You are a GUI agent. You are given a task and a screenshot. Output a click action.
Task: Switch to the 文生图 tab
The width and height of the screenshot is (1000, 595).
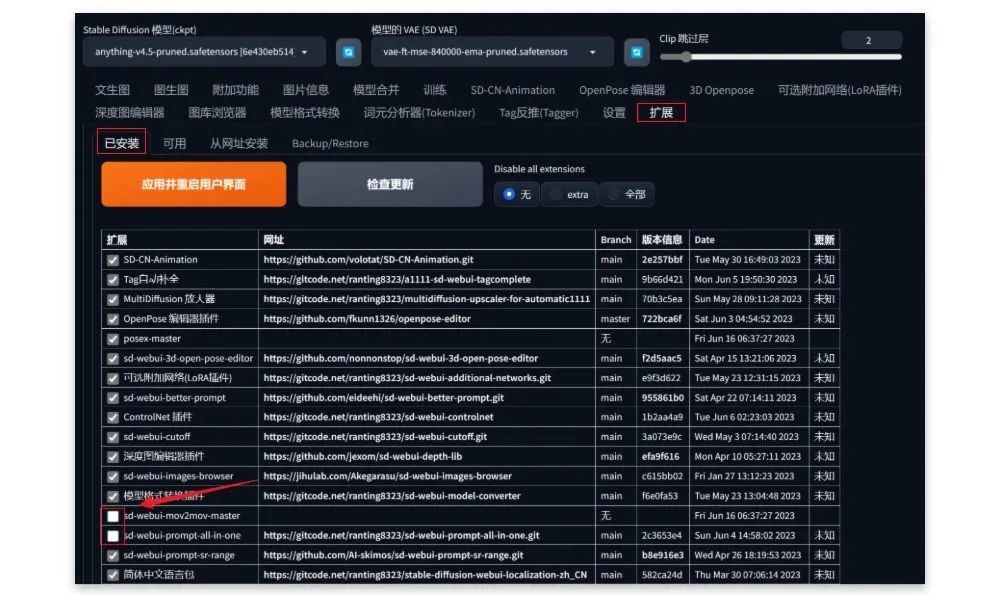pos(112,90)
